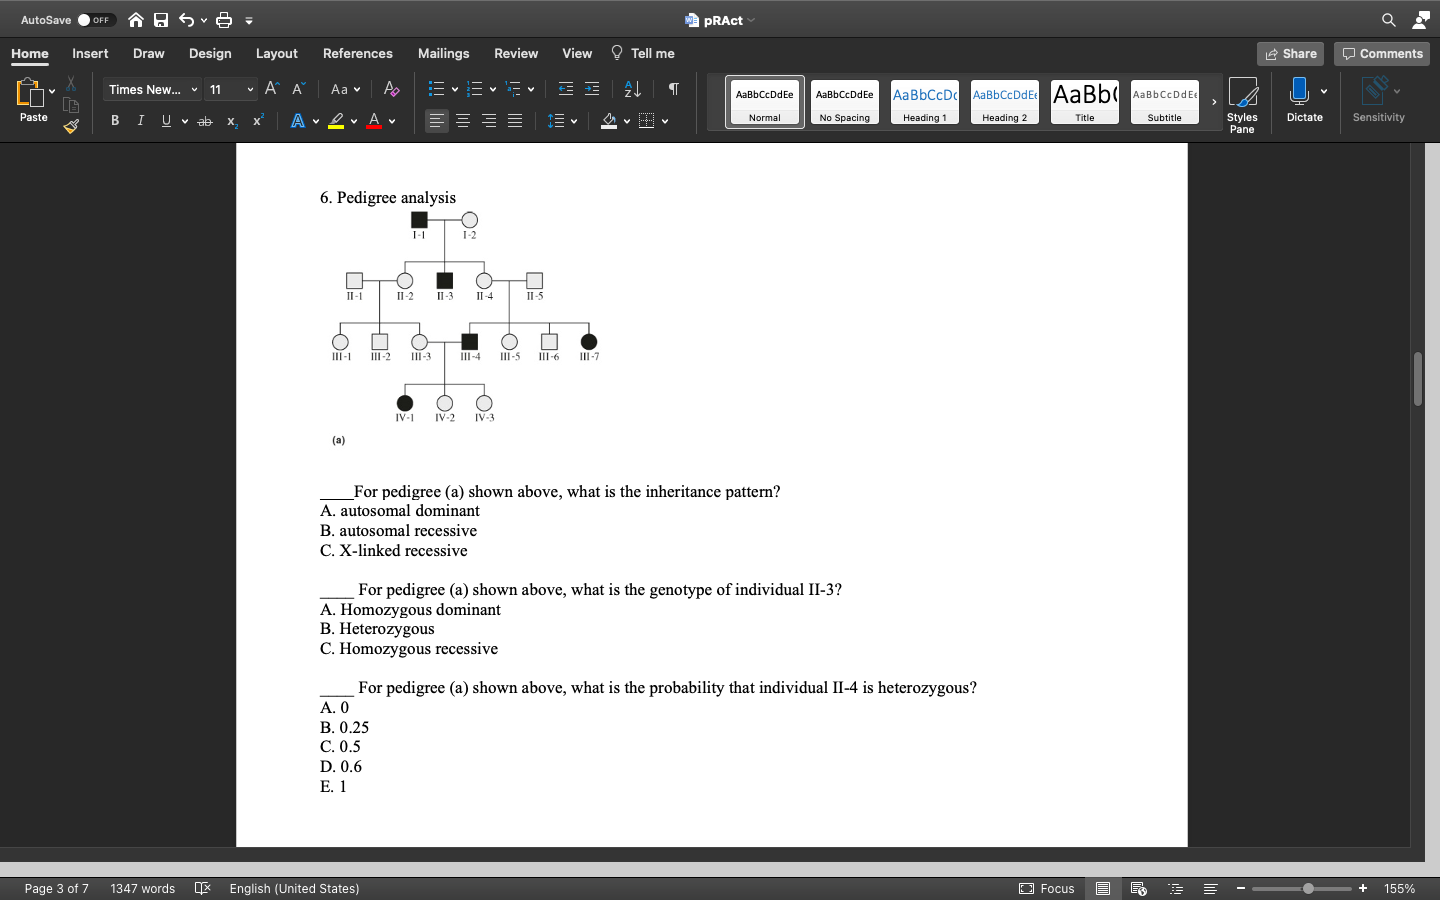Switch to the References tab
Screen dimensions: 1440x900
(357, 53)
